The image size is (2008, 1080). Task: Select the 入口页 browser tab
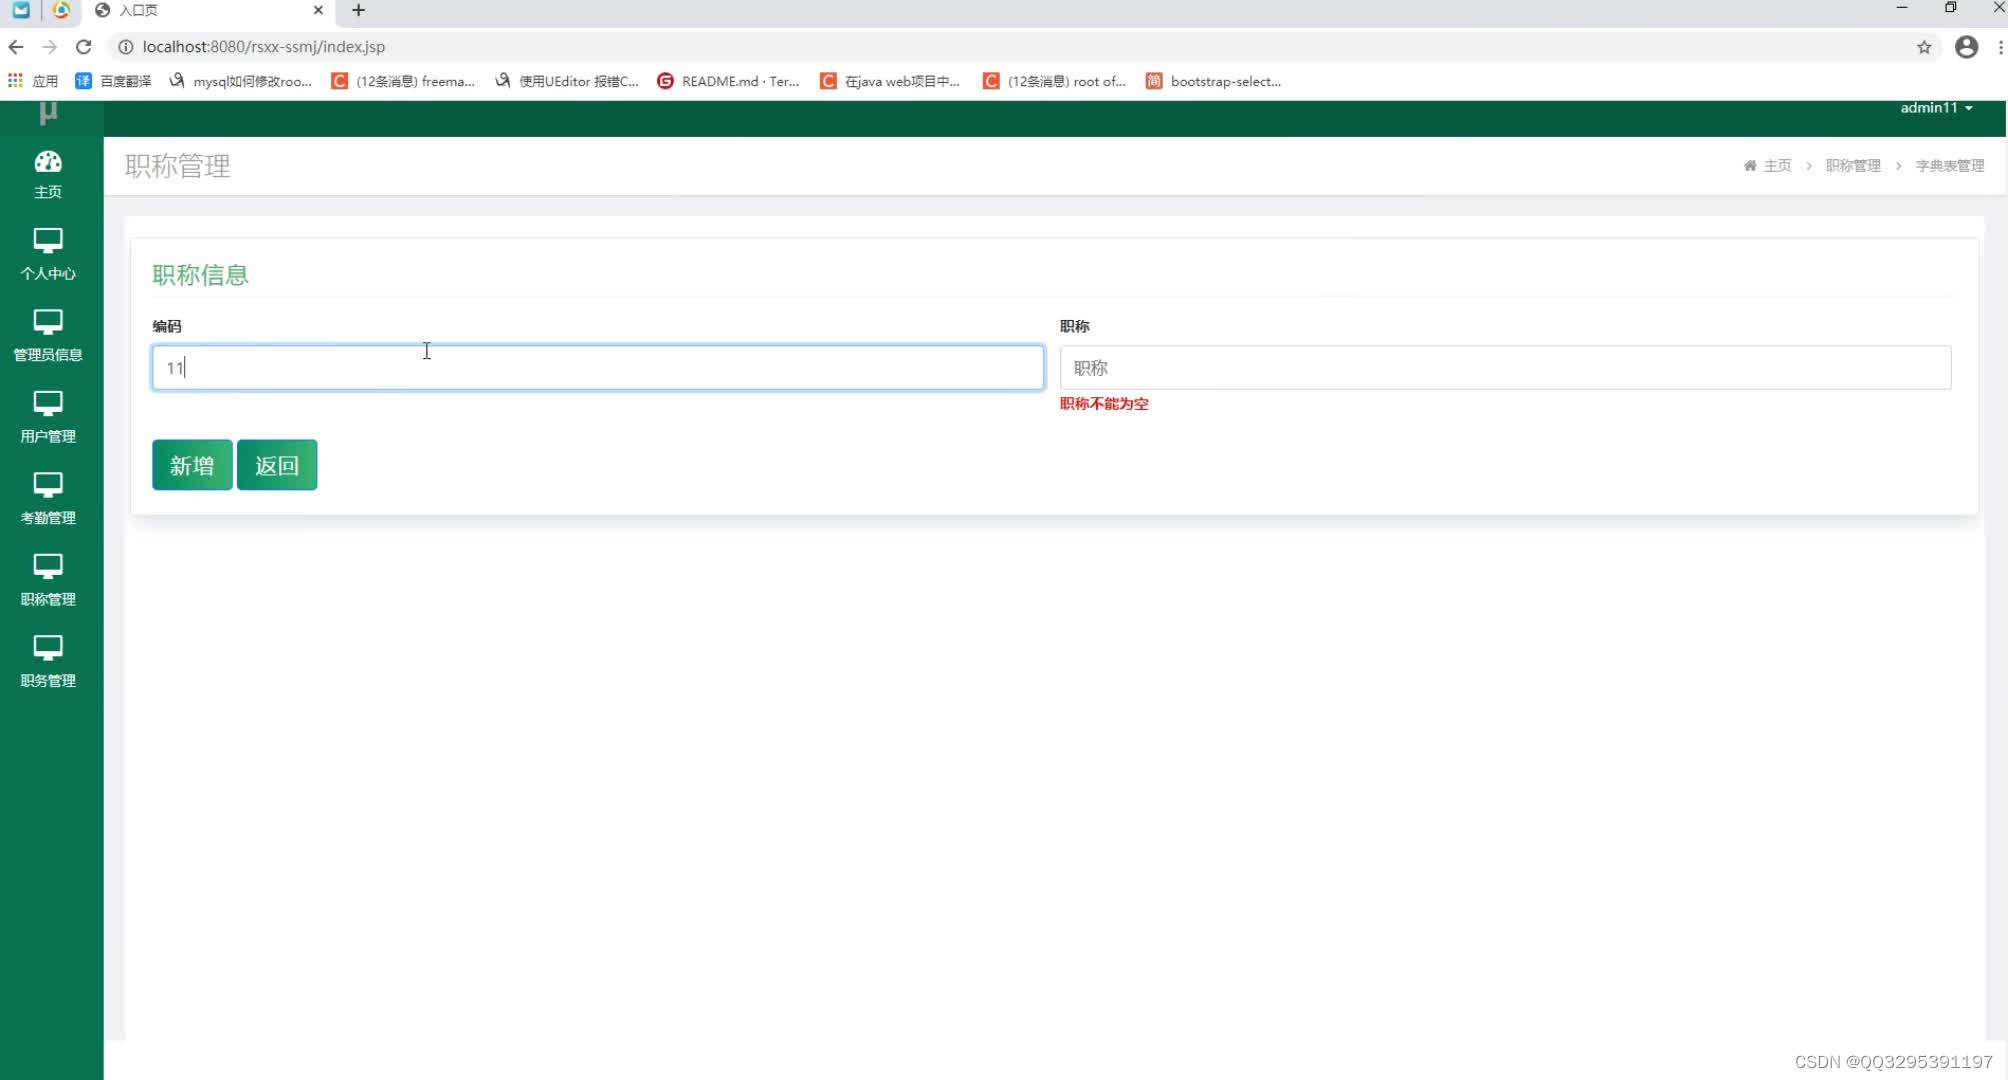point(208,10)
